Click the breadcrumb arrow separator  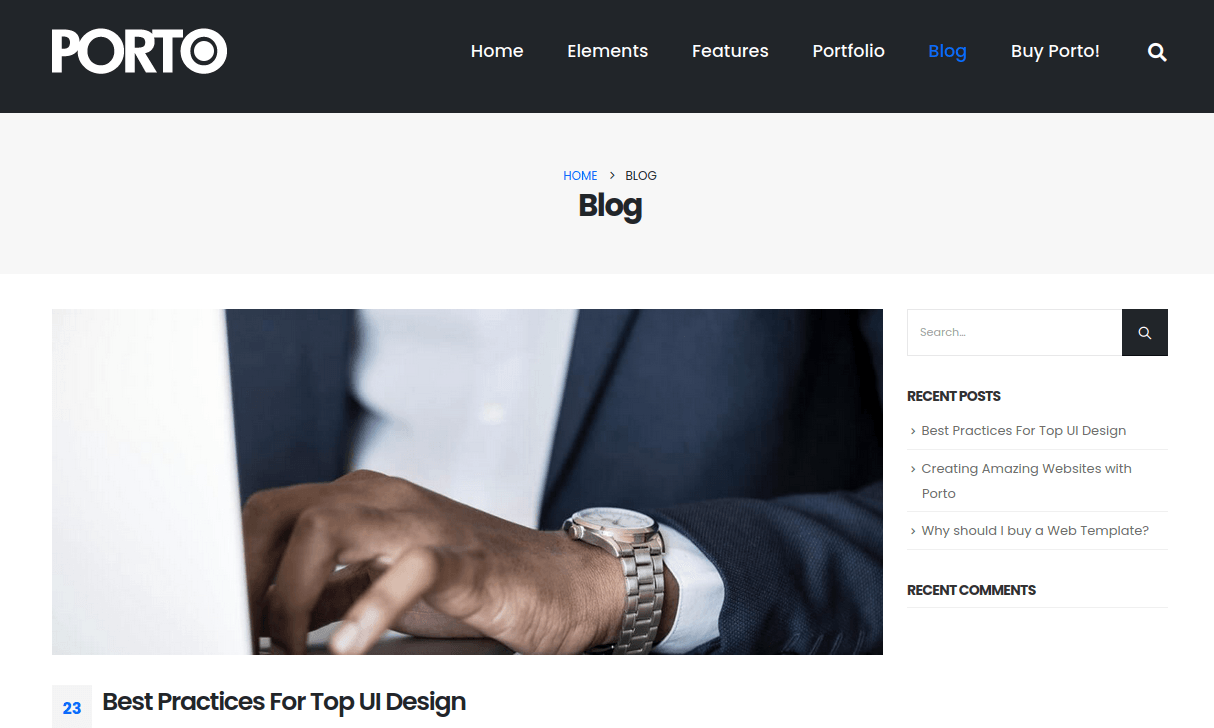[612, 175]
